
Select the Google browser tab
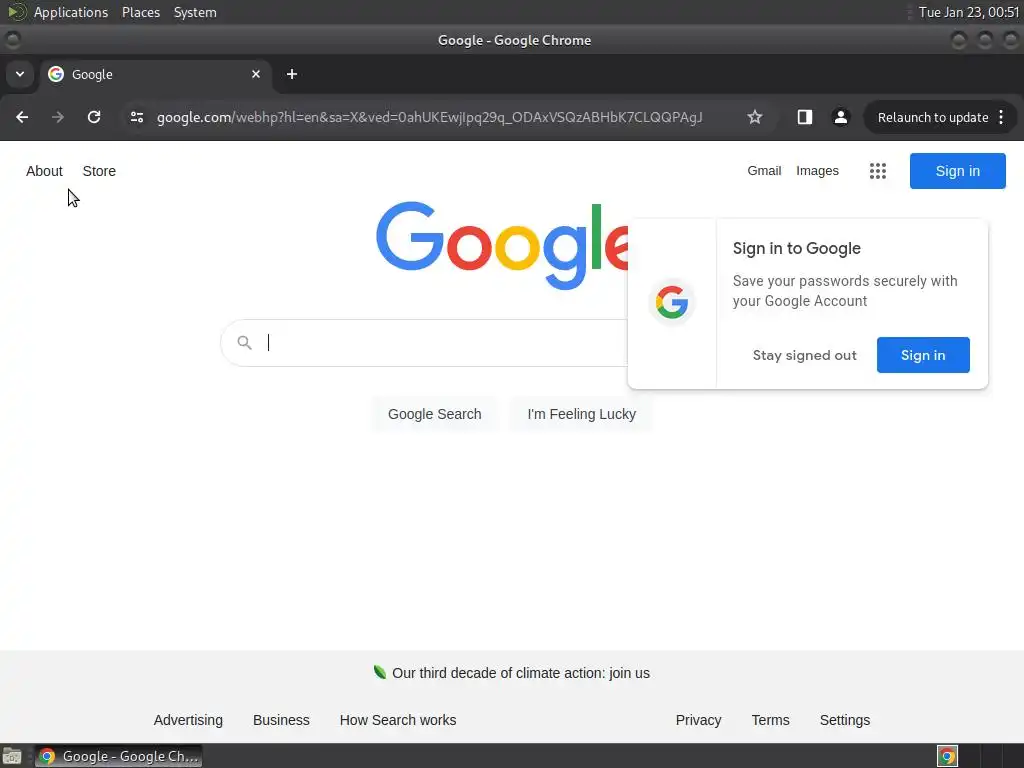point(155,74)
